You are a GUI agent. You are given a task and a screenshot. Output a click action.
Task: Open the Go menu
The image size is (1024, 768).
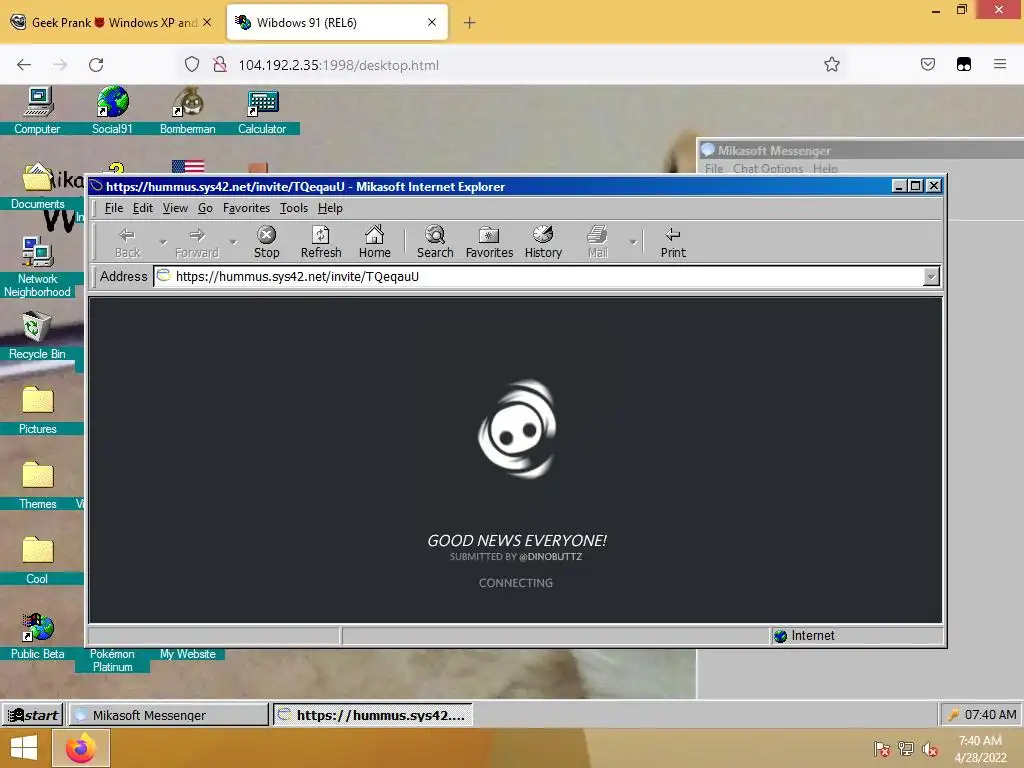pyautogui.click(x=205, y=208)
